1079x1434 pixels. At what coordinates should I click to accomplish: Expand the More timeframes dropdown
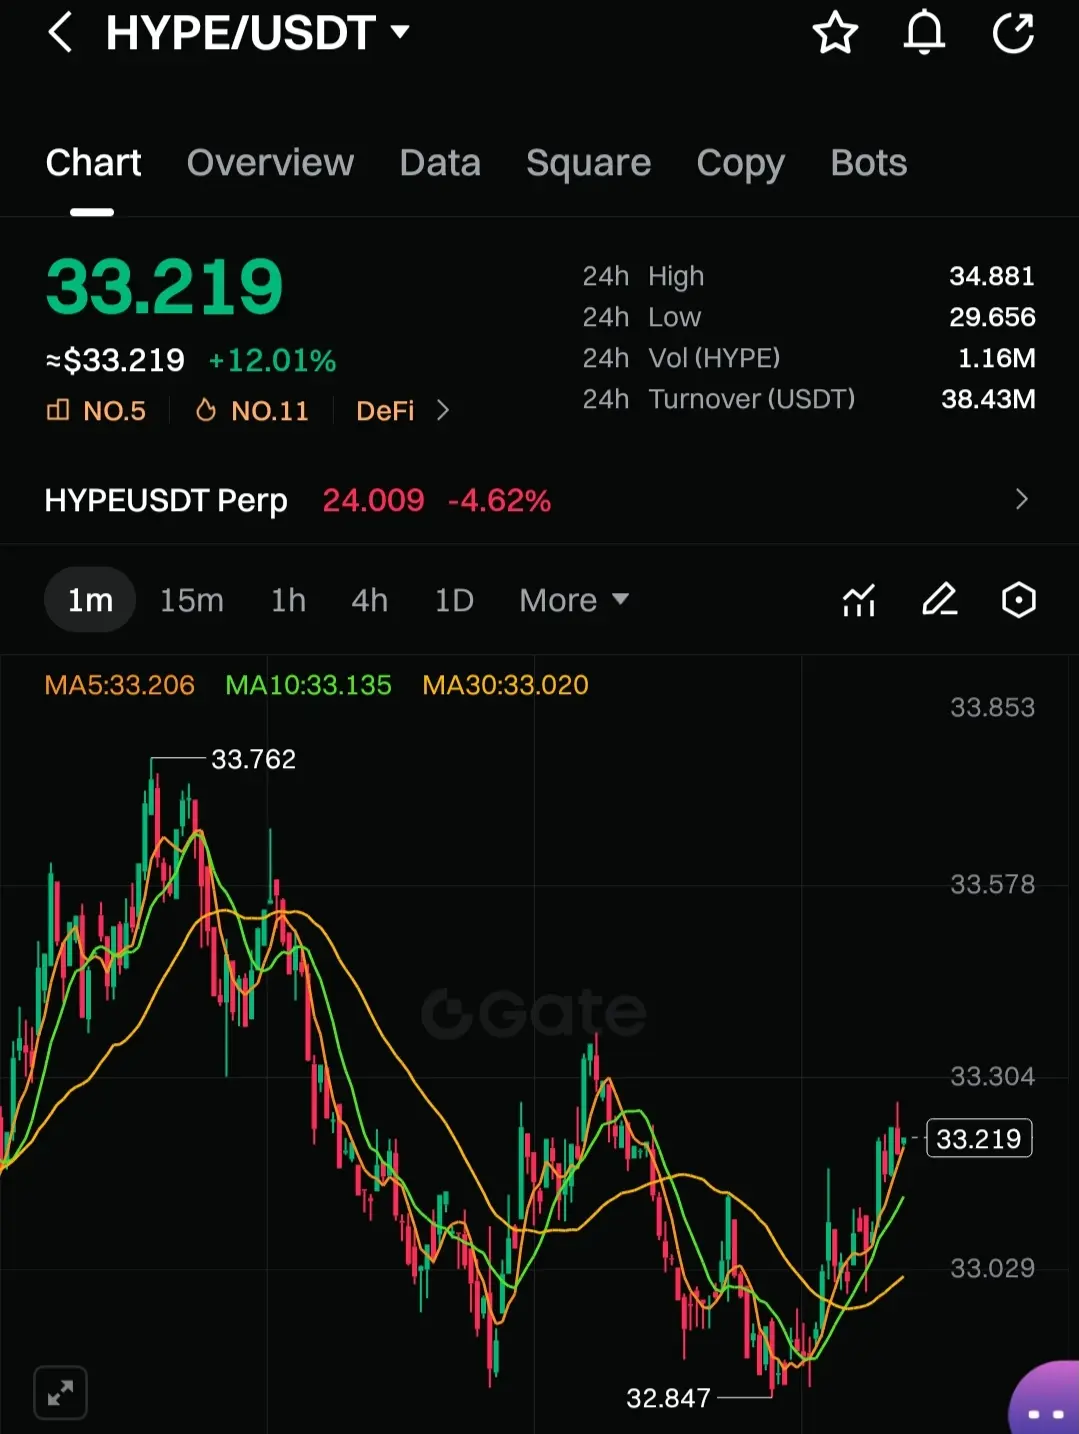(574, 600)
